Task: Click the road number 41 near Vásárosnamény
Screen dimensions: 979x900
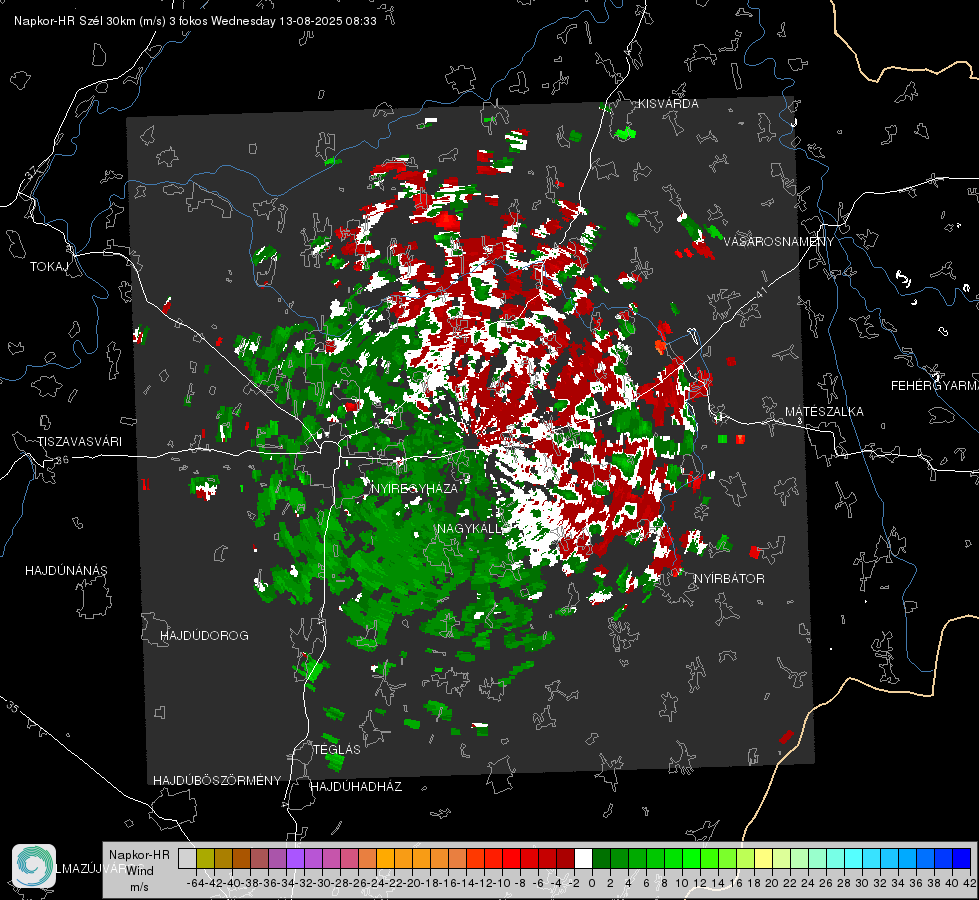Action: pyautogui.click(x=760, y=292)
